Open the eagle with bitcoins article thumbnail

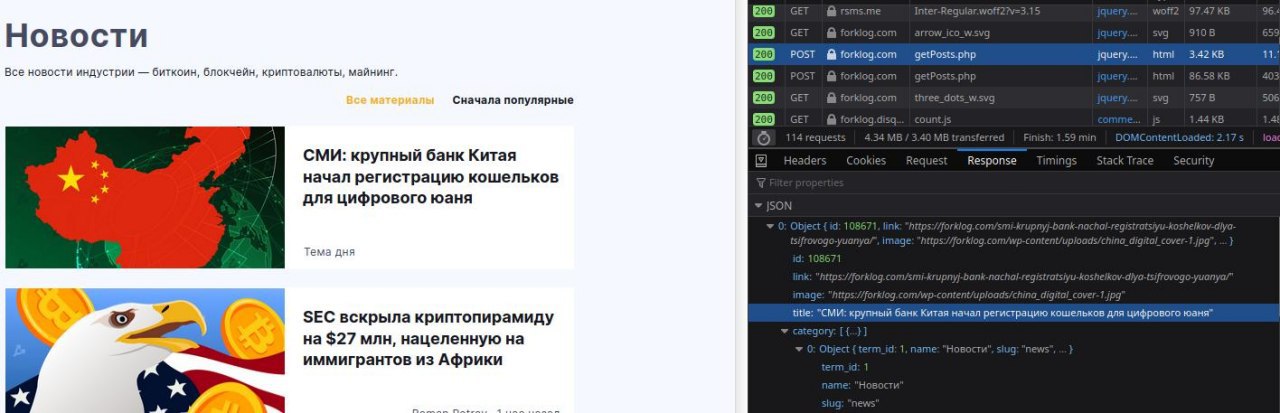pyautogui.click(x=145, y=350)
